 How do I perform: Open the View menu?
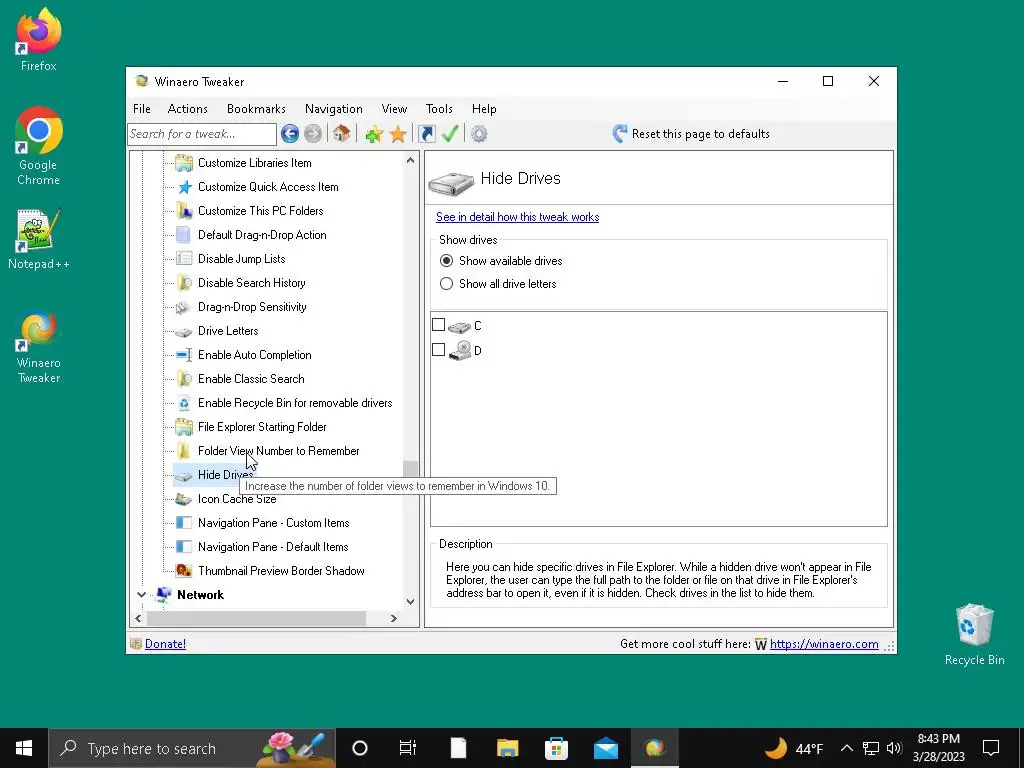point(394,109)
